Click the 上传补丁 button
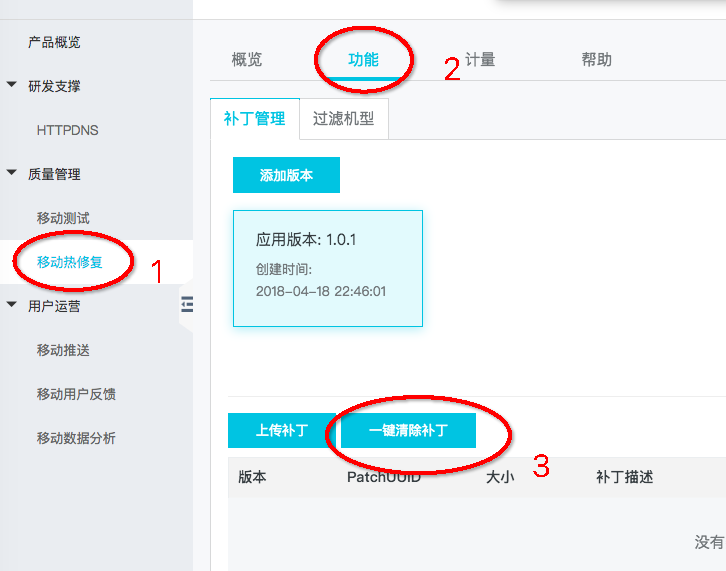The height and width of the screenshot is (571, 726). (x=281, y=431)
